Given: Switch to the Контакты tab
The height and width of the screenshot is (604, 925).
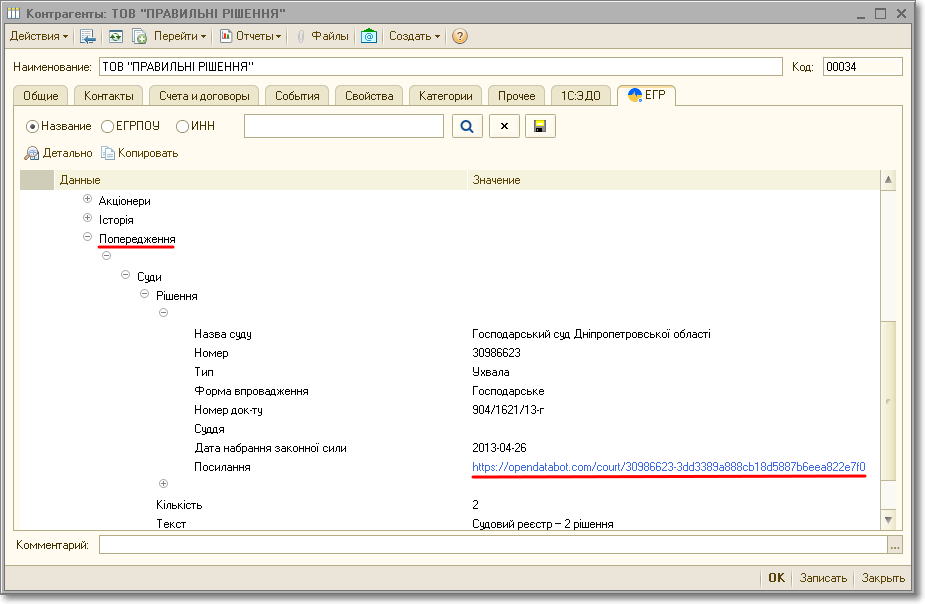Looking at the screenshot, I should coord(109,96).
